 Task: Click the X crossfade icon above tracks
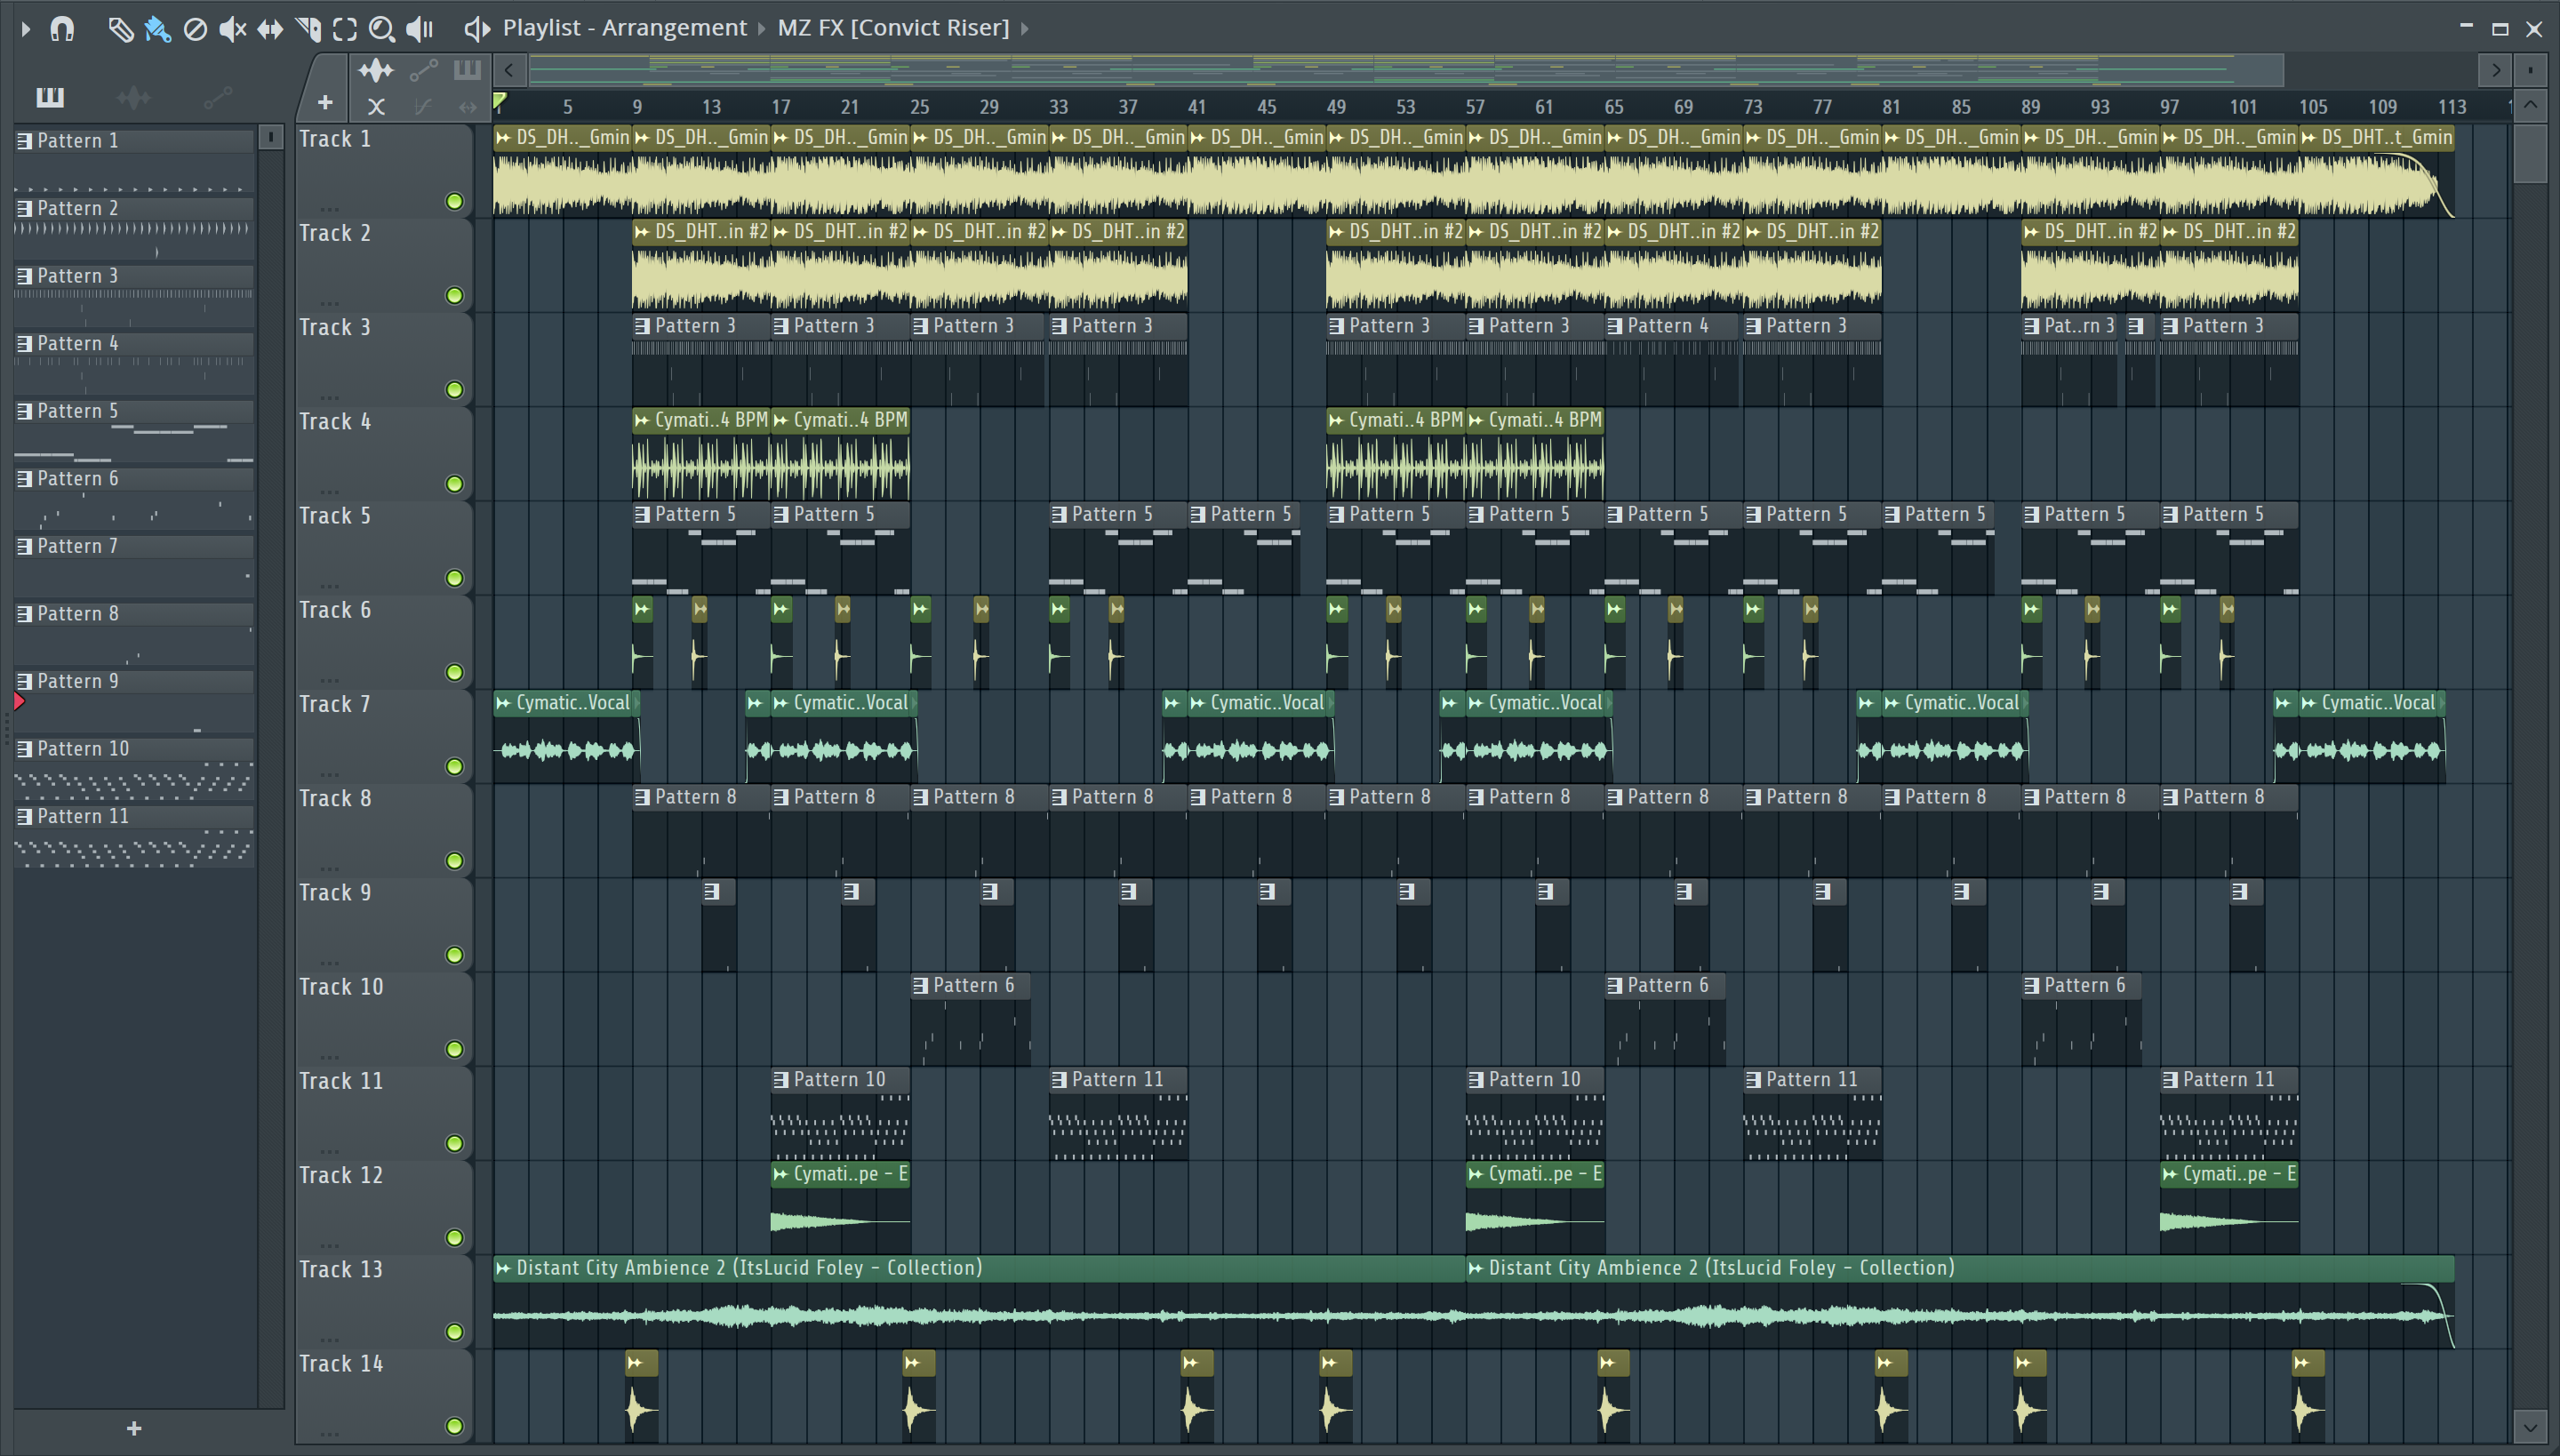coord(376,106)
